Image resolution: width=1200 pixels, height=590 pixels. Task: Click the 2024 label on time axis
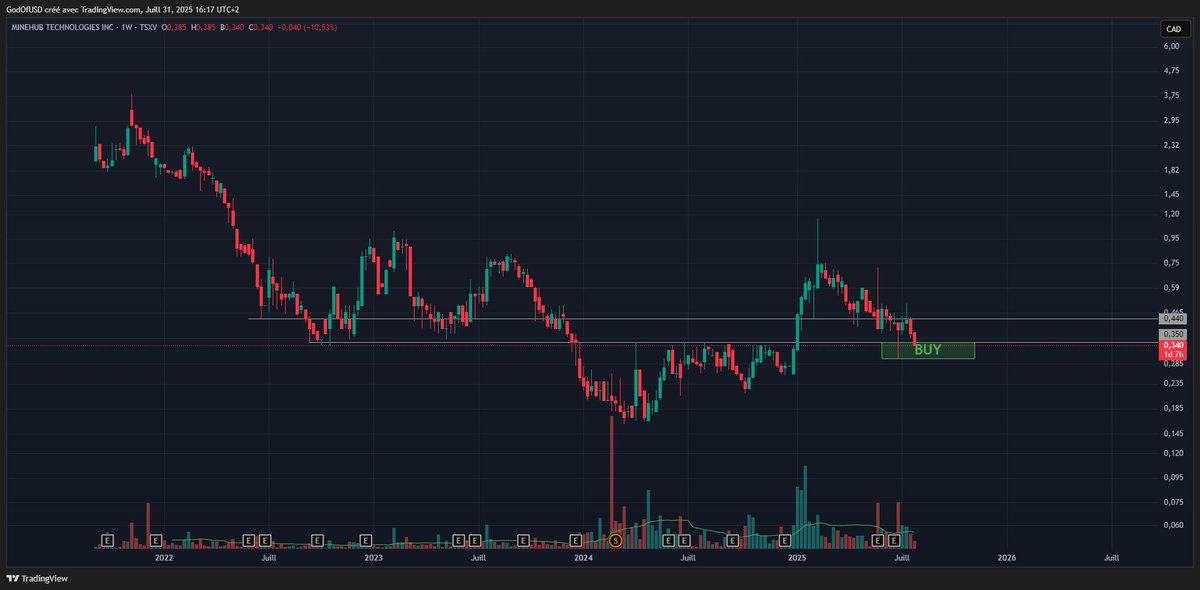click(x=584, y=557)
